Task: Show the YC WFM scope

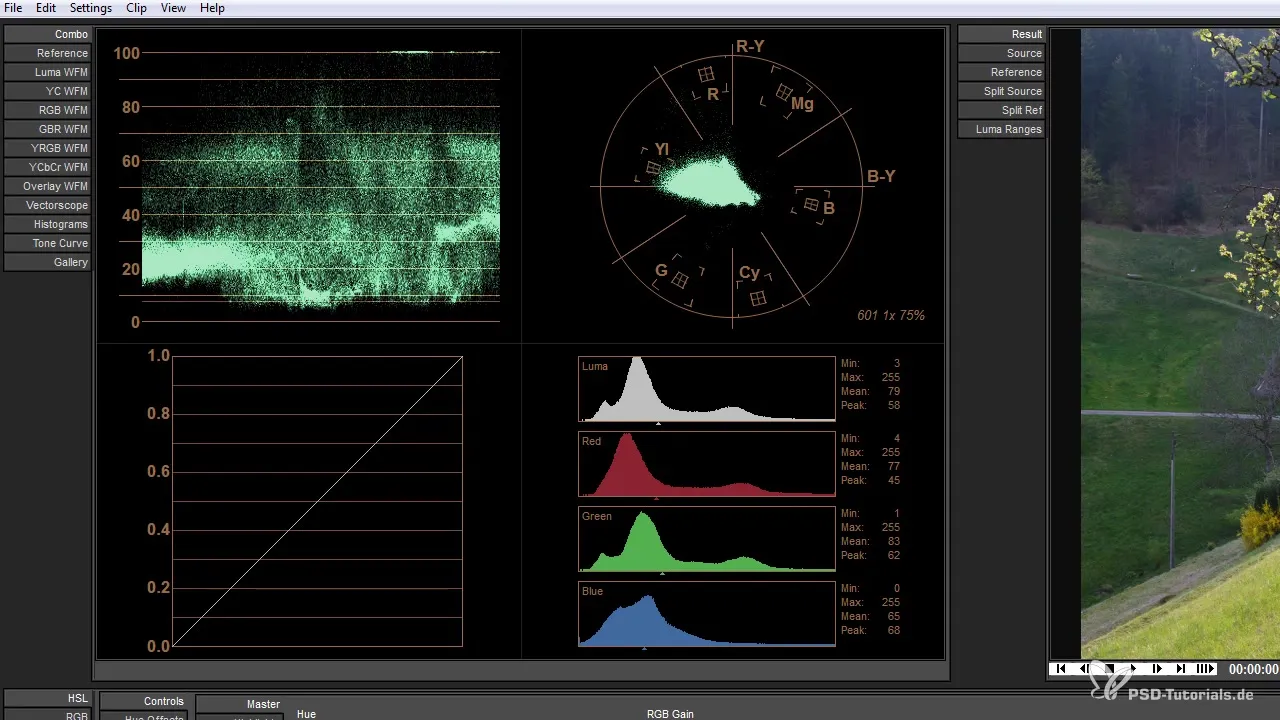Action: click(x=47, y=91)
